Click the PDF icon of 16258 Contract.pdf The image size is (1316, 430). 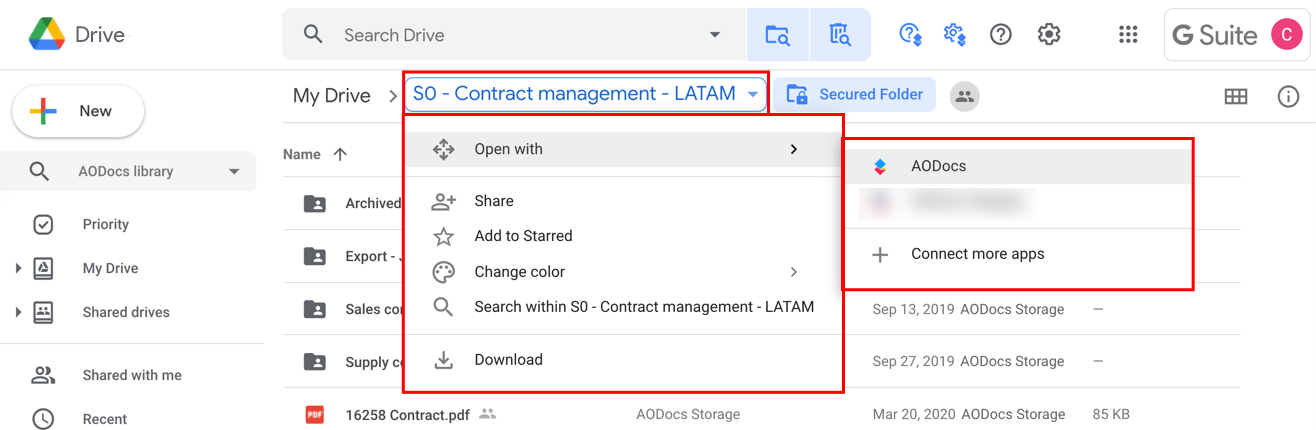tap(315, 414)
